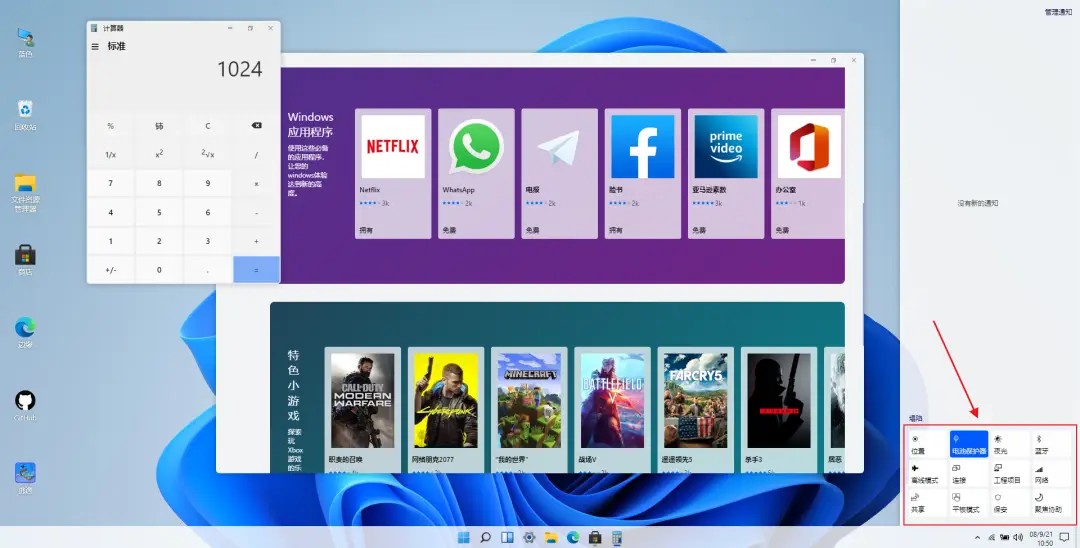1080x548 pixels.
Task: Collapse the quick actions panel link
Action: point(915,418)
